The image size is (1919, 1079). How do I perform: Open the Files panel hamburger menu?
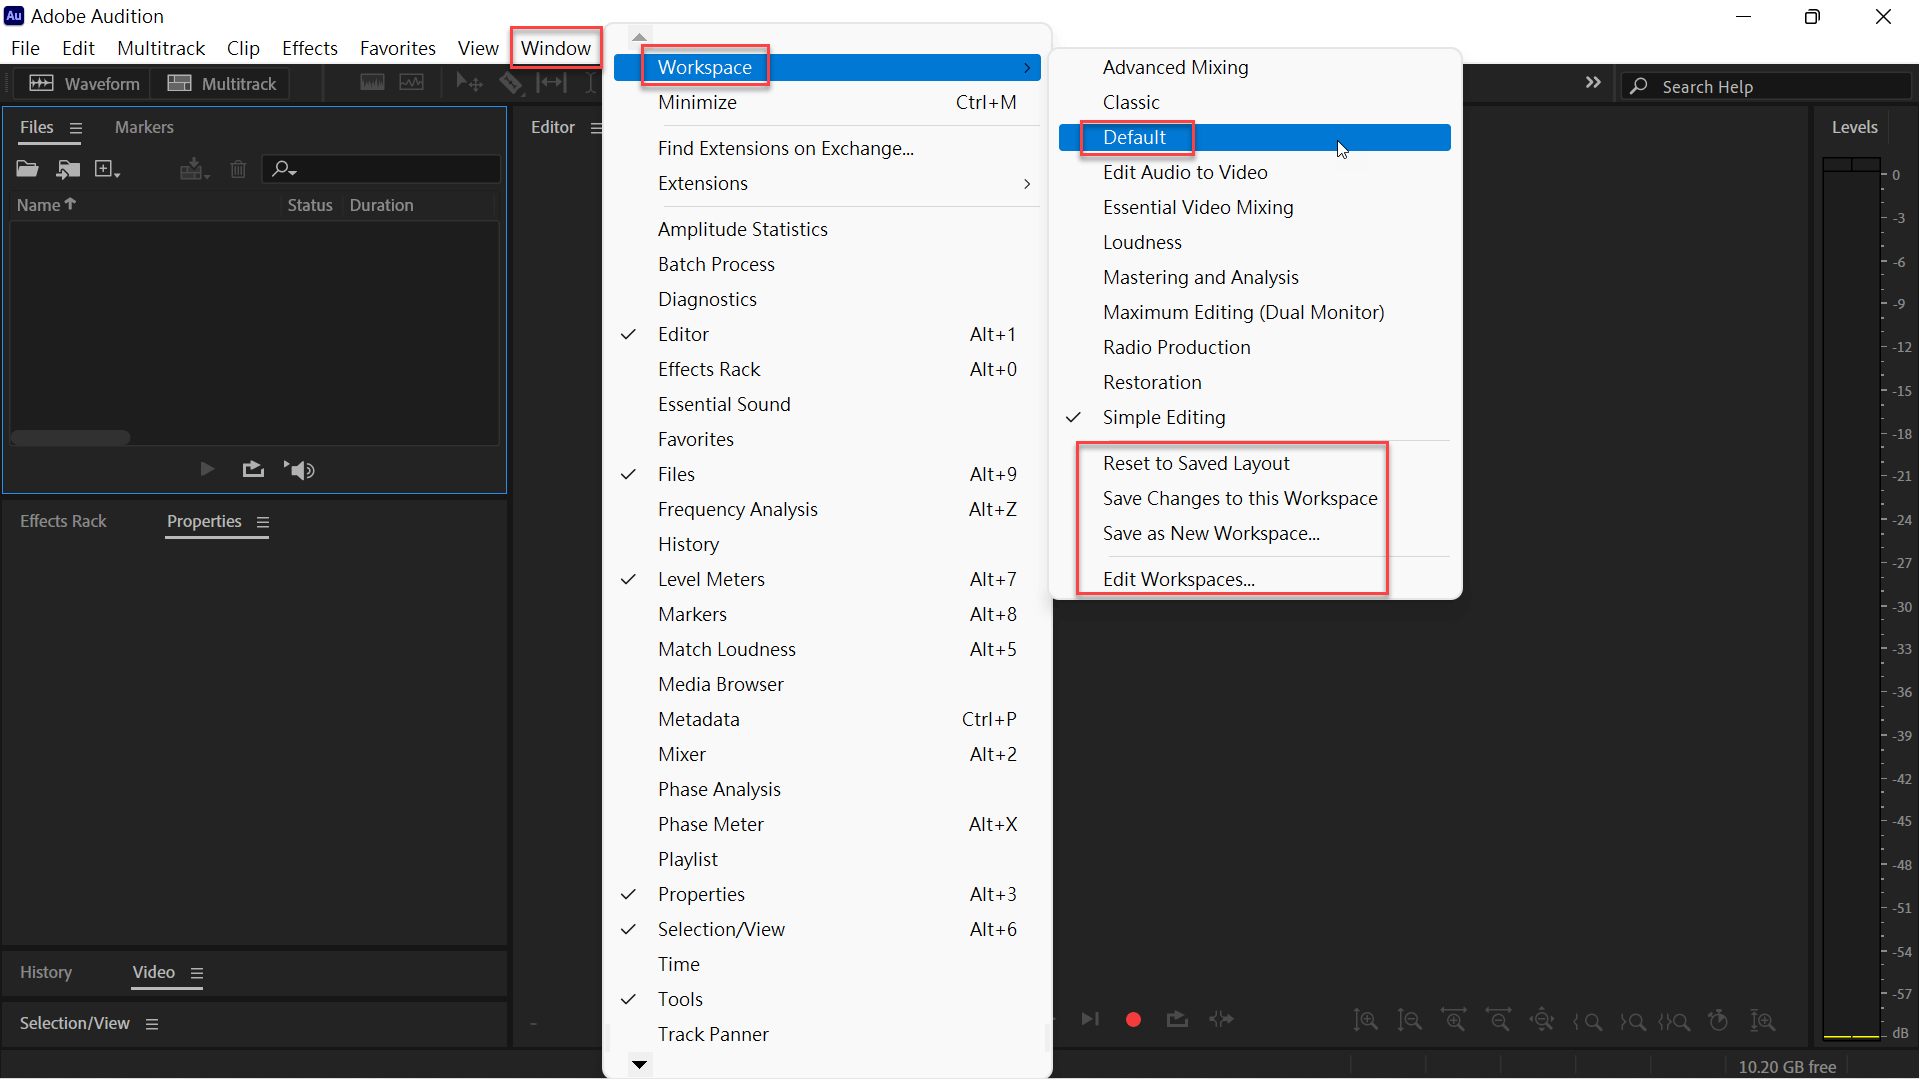click(76, 128)
